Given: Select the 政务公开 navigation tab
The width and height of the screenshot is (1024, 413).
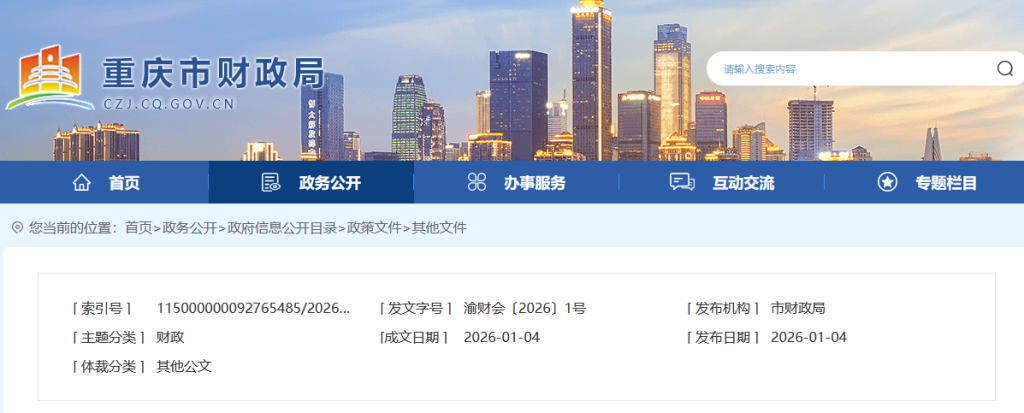Looking at the screenshot, I should point(329,183).
